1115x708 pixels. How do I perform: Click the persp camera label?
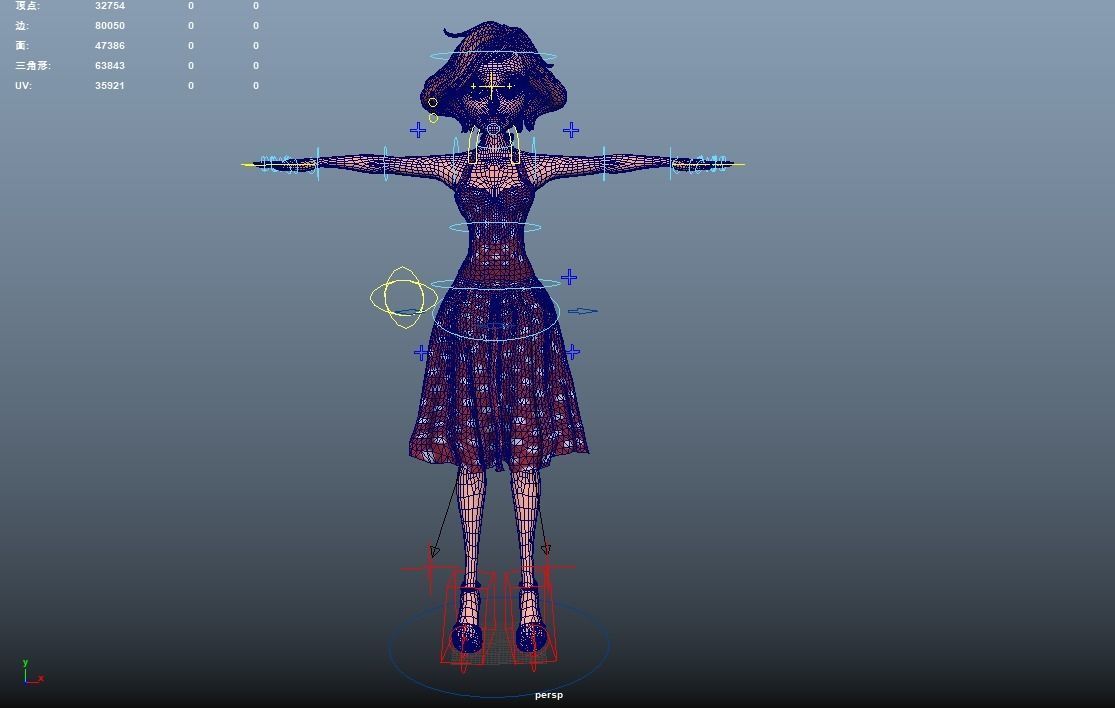(549, 694)
